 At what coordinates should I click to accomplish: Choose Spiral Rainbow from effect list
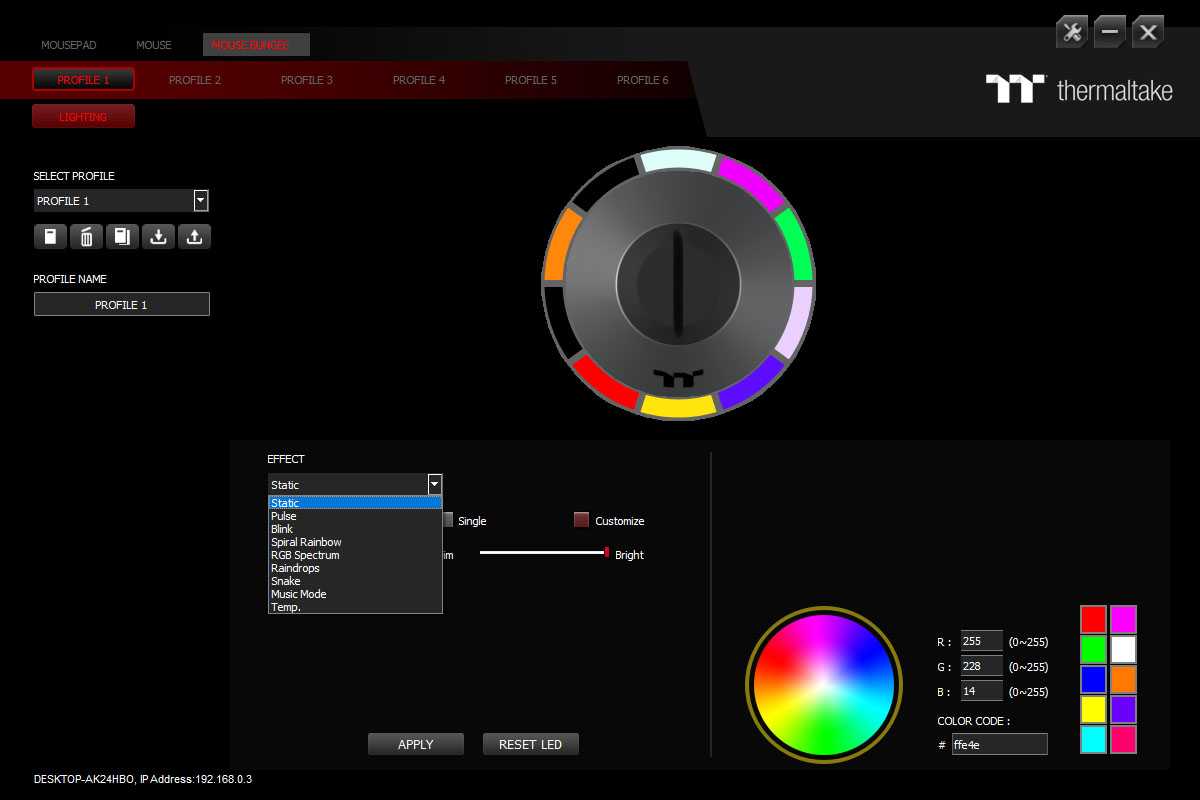(306, 542)
